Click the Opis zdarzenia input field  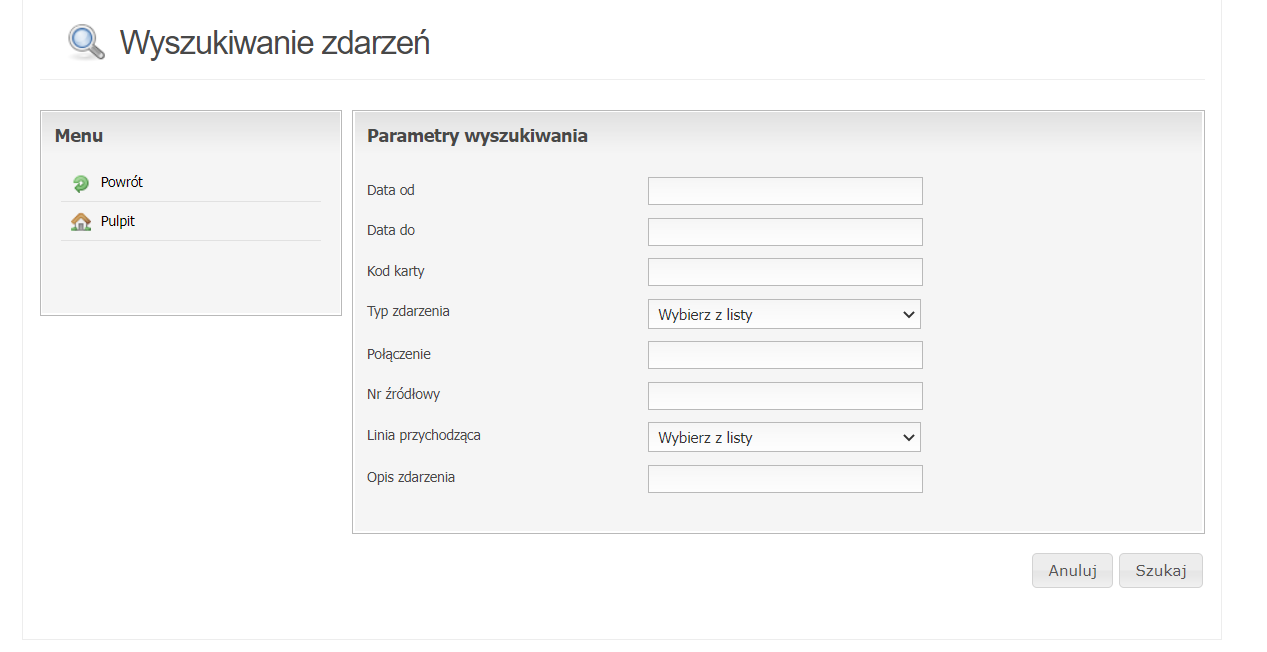point(785,479)
